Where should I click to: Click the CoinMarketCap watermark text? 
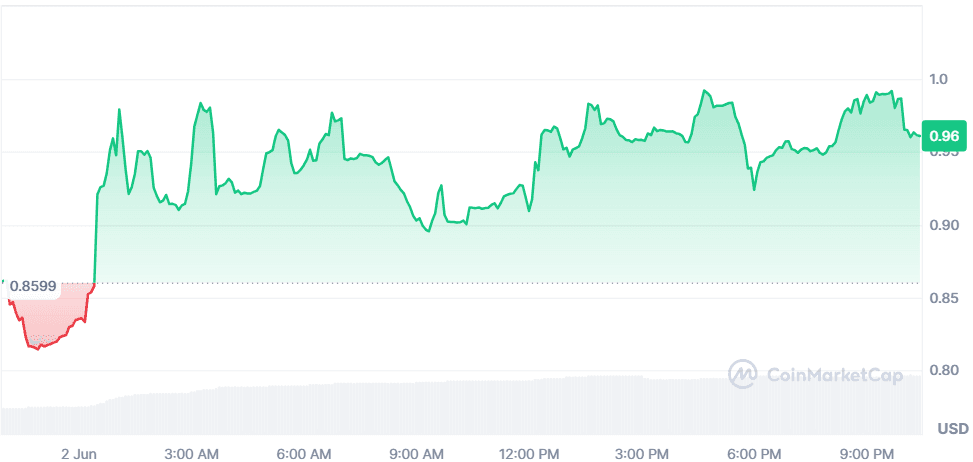click(x=834, y=375)
